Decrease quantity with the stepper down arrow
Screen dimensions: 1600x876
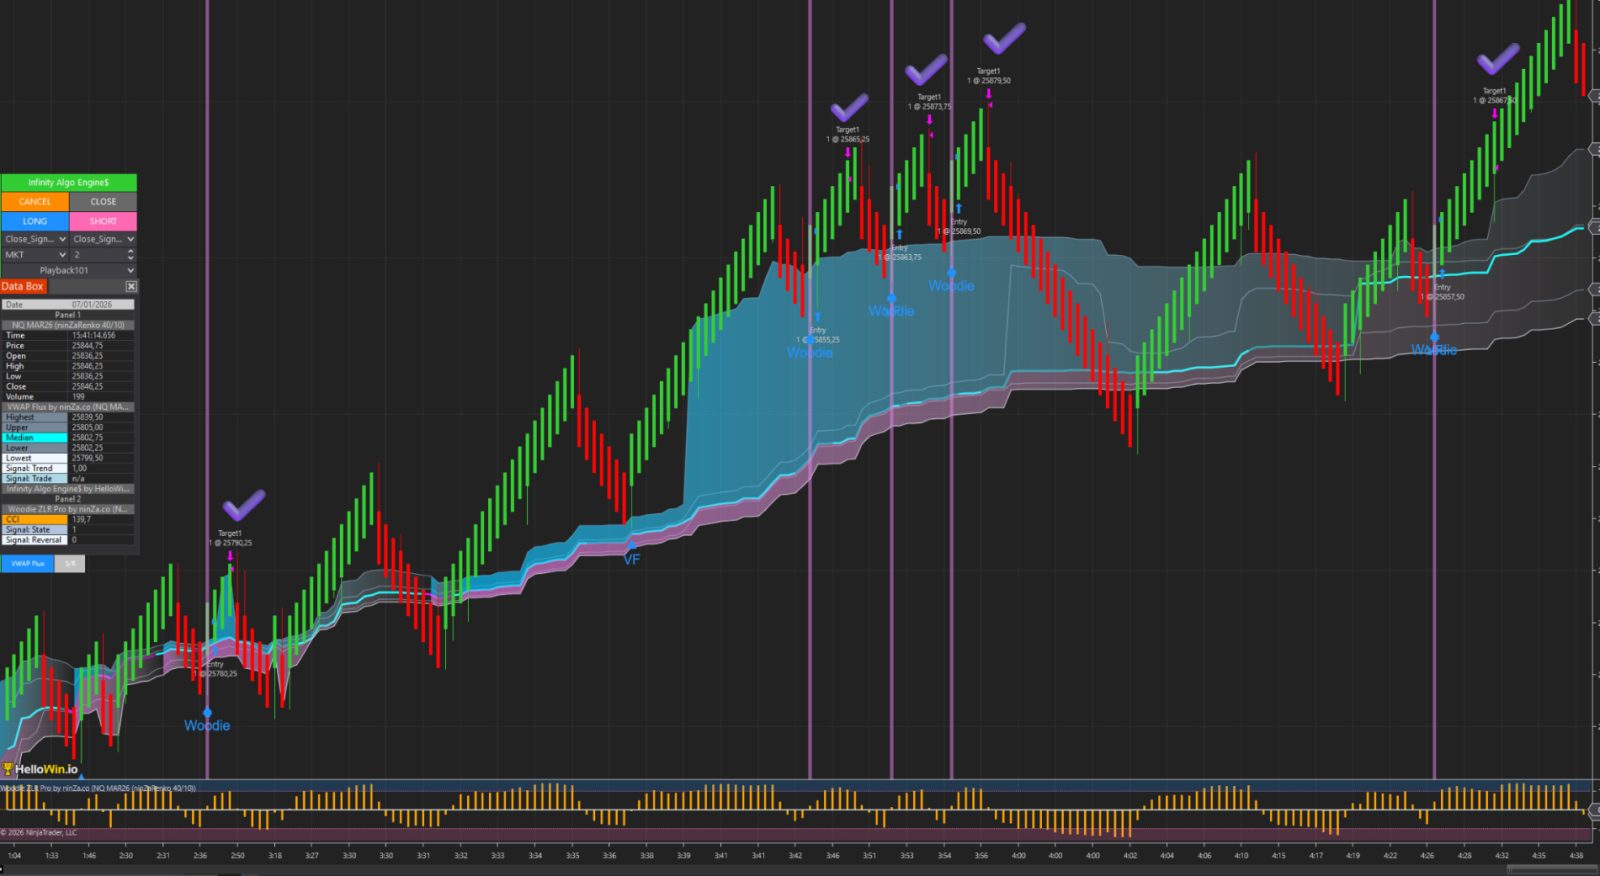(x=131, y=258)
